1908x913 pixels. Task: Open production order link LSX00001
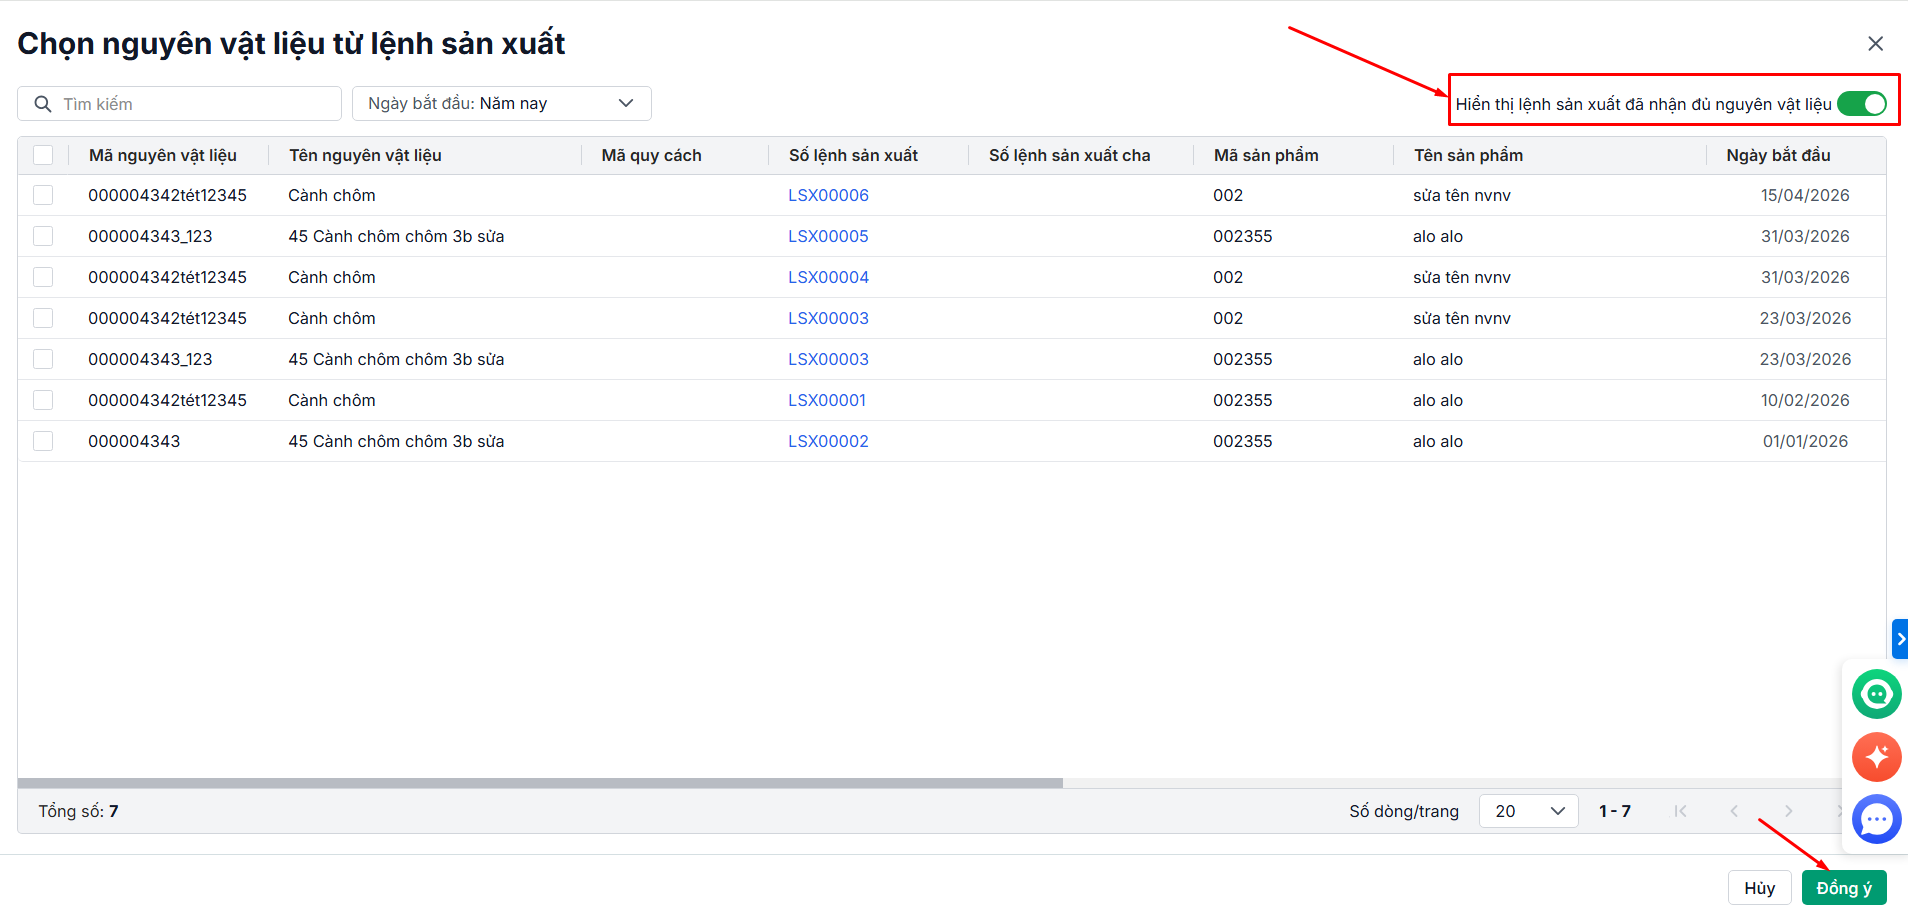(827, 400)
